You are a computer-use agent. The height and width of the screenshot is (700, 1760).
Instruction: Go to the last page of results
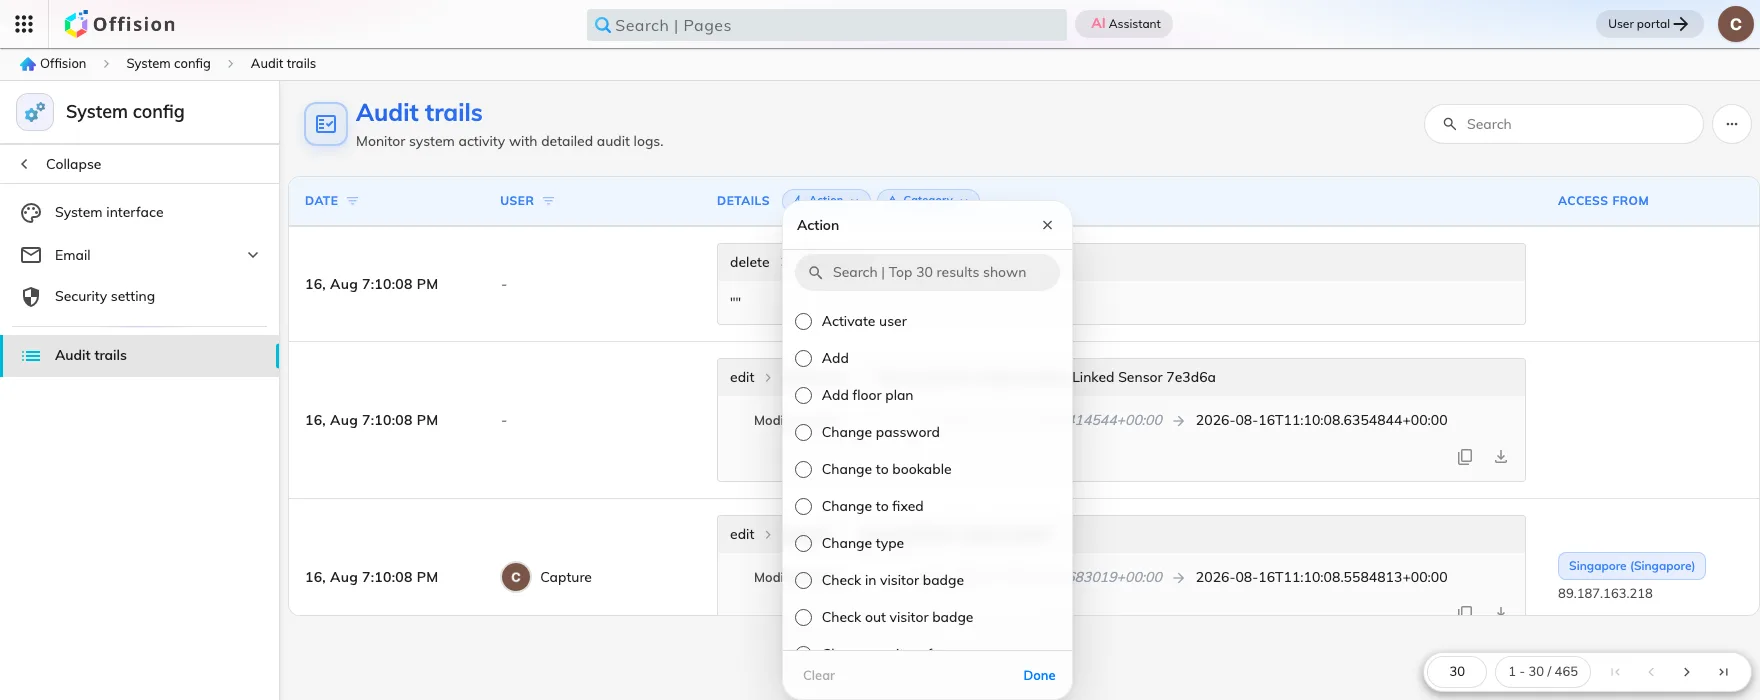click(1723, 672)
